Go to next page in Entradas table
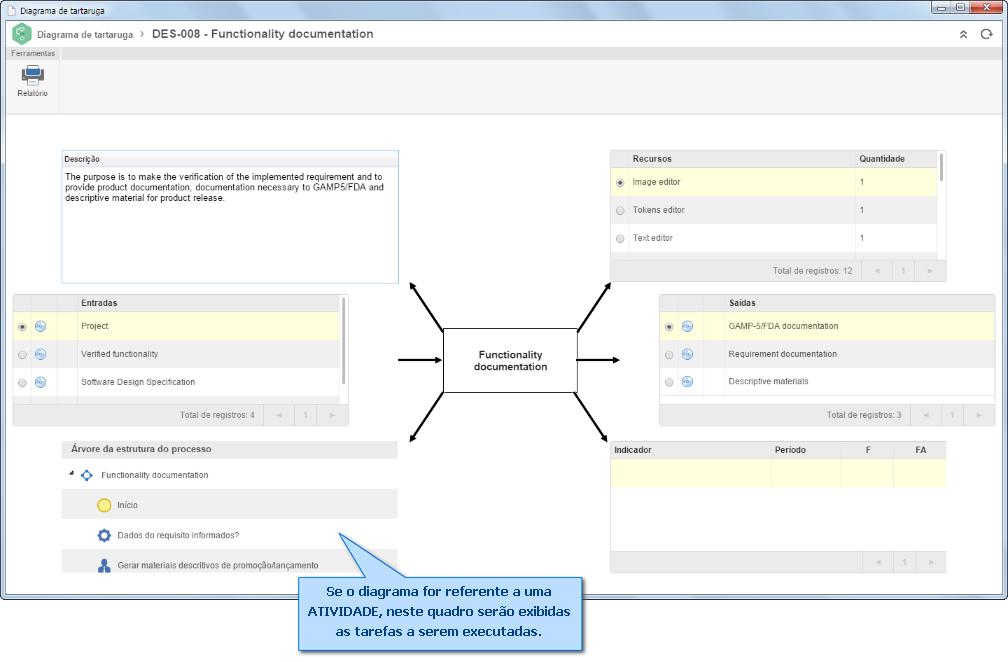The height and width of the screenshot is (662, 1008). click(332, 415)
